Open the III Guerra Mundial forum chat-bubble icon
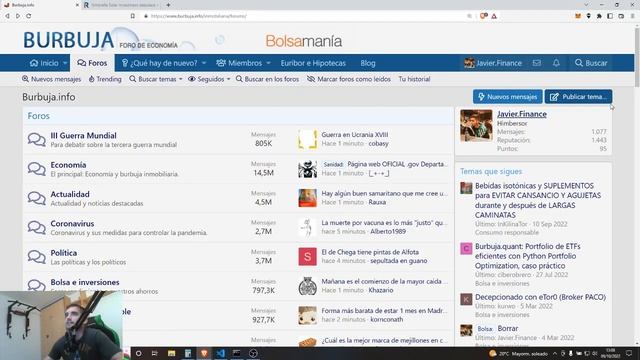The height and width of the screenshot is (360, 640). (37, 139)
